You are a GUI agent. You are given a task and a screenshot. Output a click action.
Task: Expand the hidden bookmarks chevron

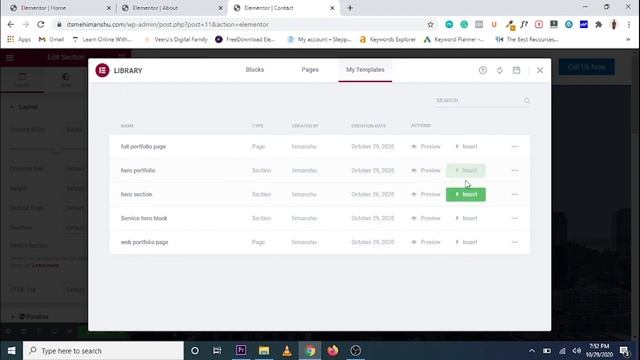pyautogui.click(x=628, y=40)
